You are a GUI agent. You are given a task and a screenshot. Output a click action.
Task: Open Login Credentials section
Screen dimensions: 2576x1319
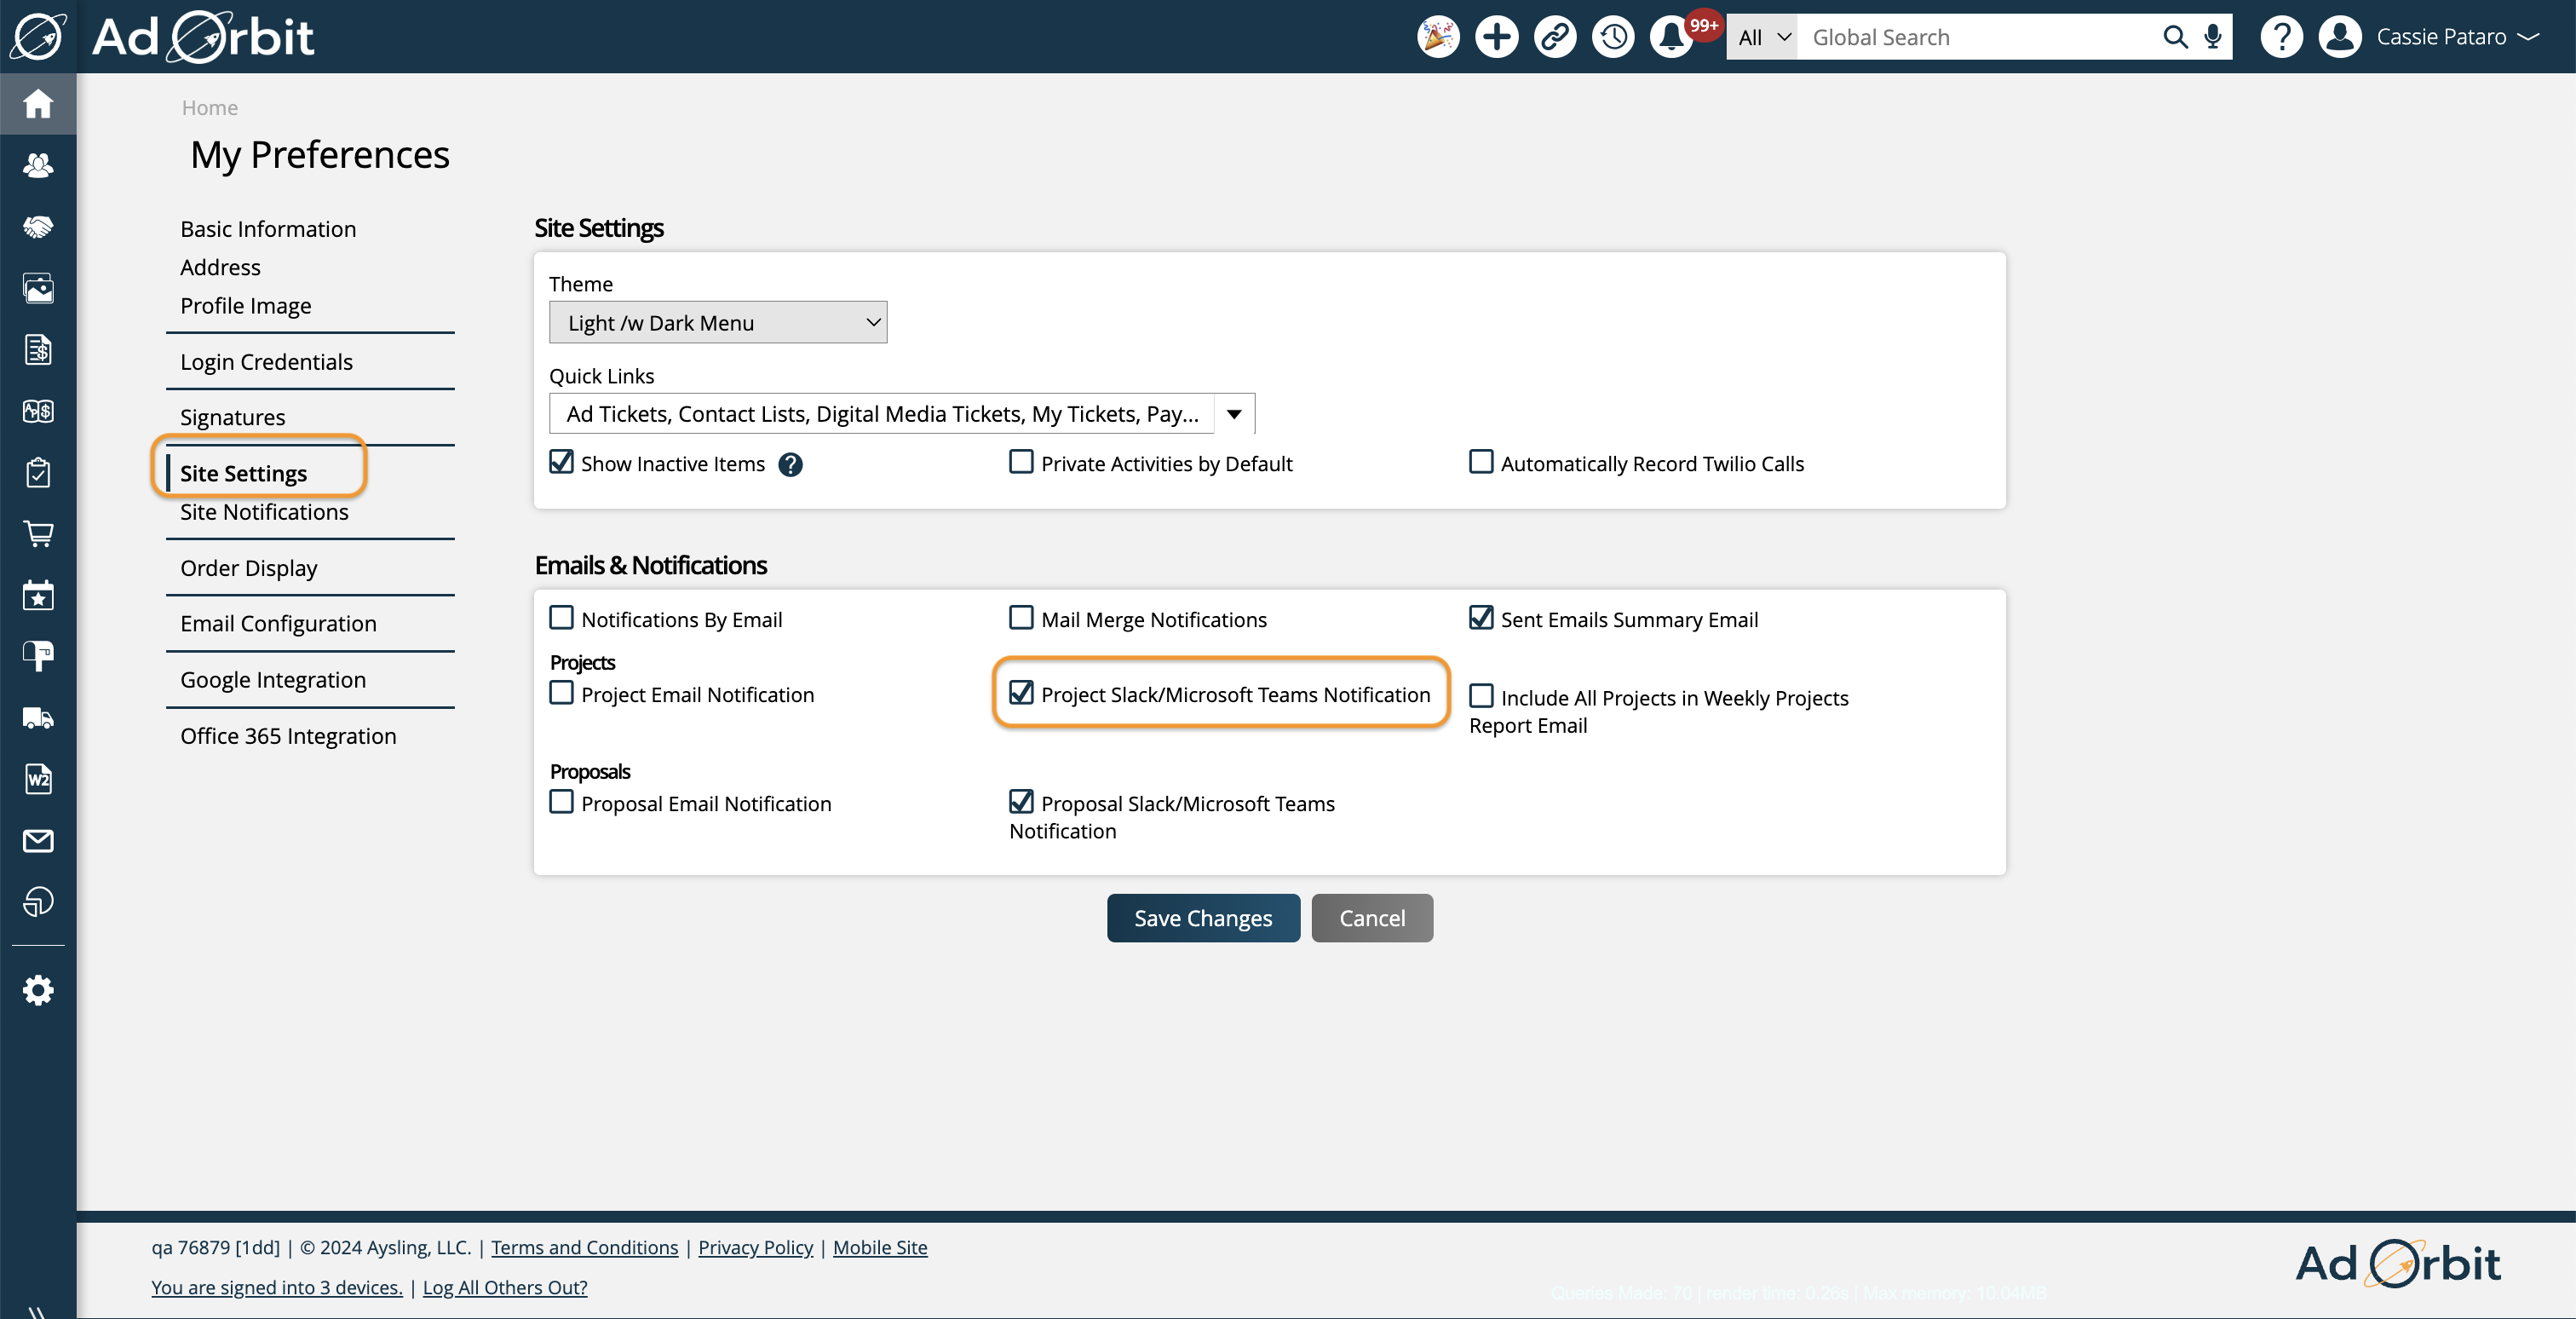coord(266,362)
